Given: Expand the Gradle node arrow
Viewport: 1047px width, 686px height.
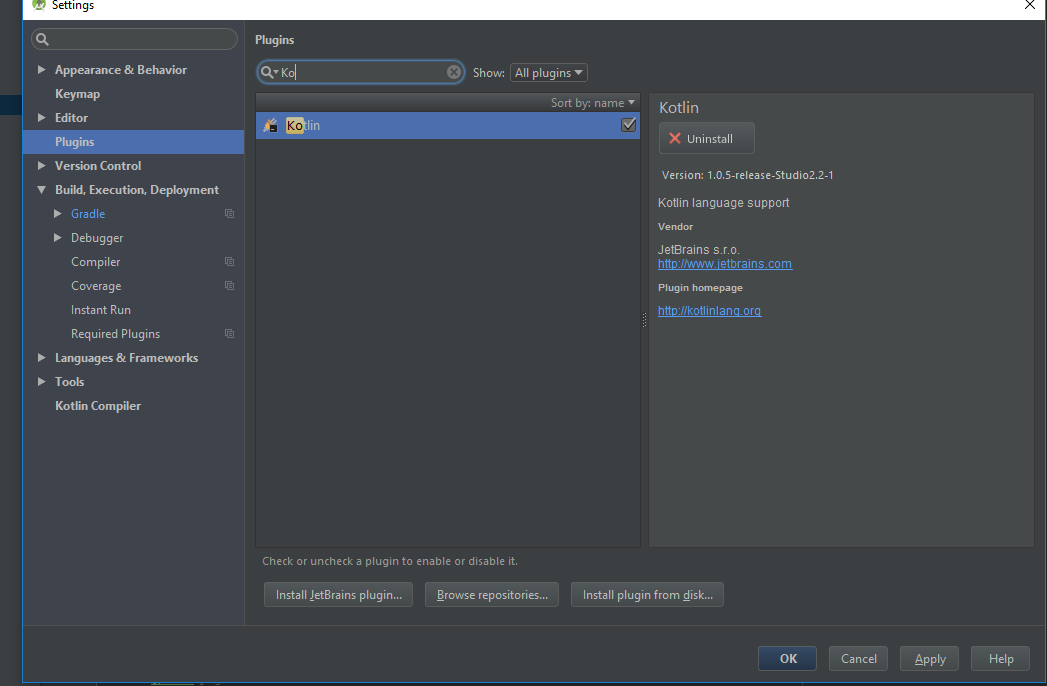Looking at the screenshot, I should [57, 214].
